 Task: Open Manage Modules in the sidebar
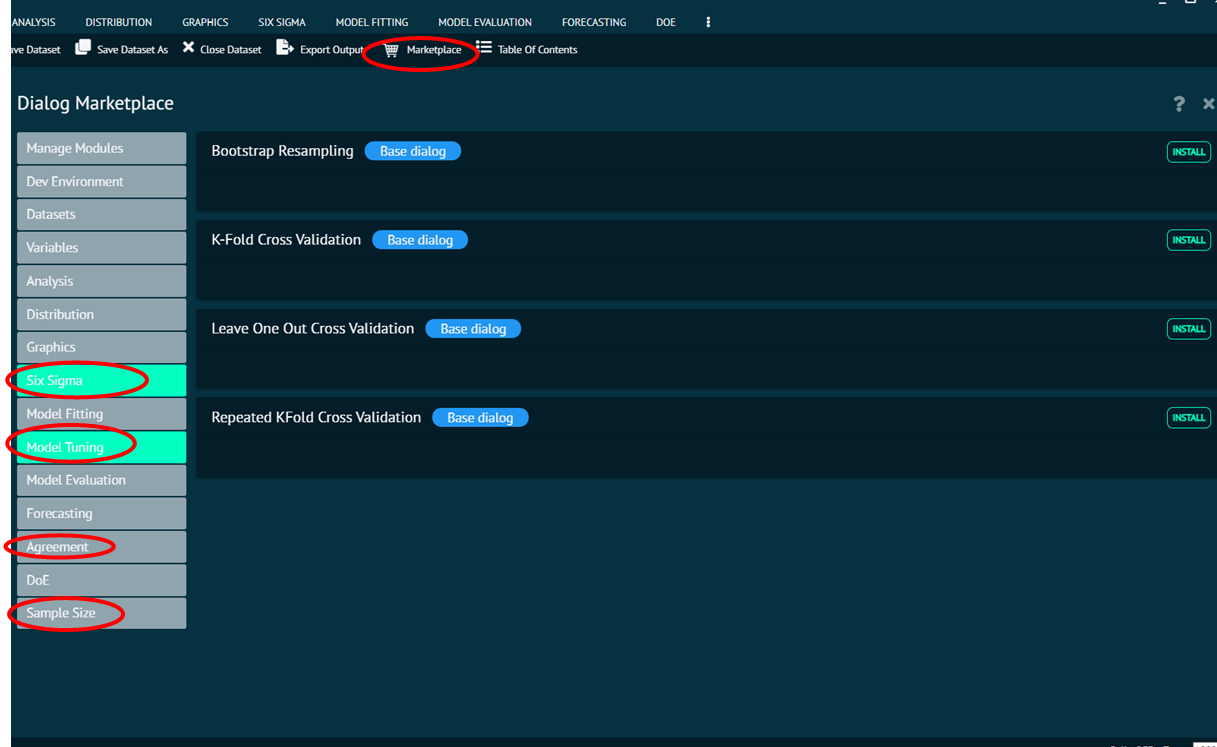point(100,148)
